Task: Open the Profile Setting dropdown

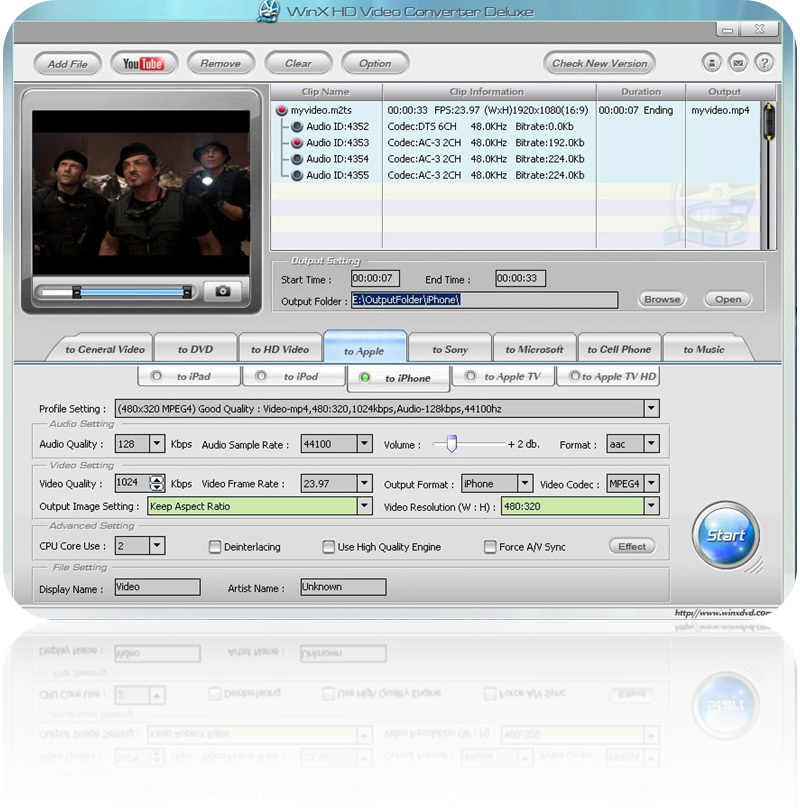Action: (652, 408)
